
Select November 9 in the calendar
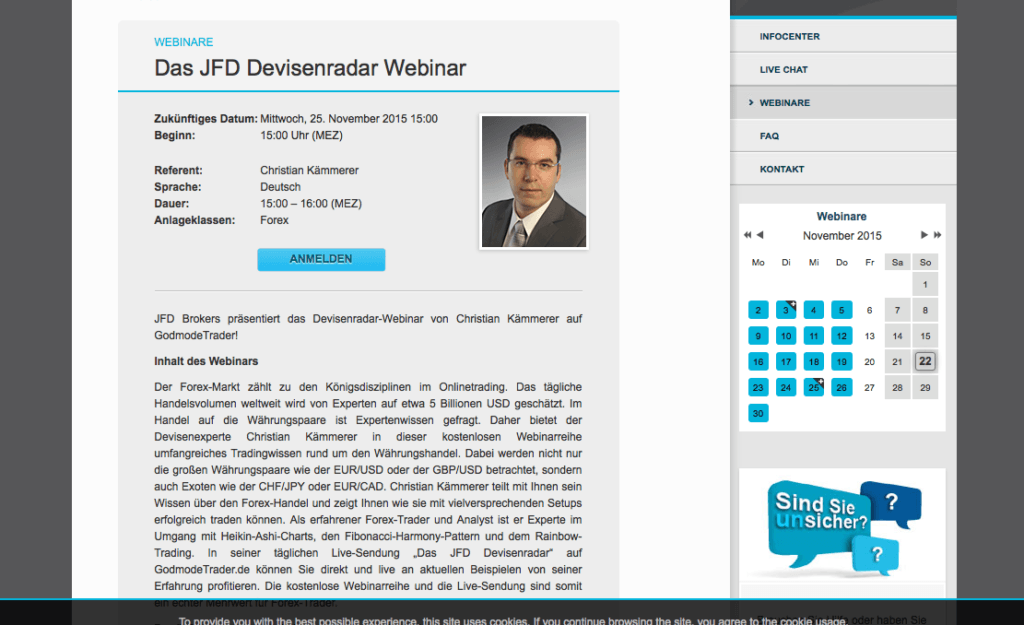[x=758, y=336]
